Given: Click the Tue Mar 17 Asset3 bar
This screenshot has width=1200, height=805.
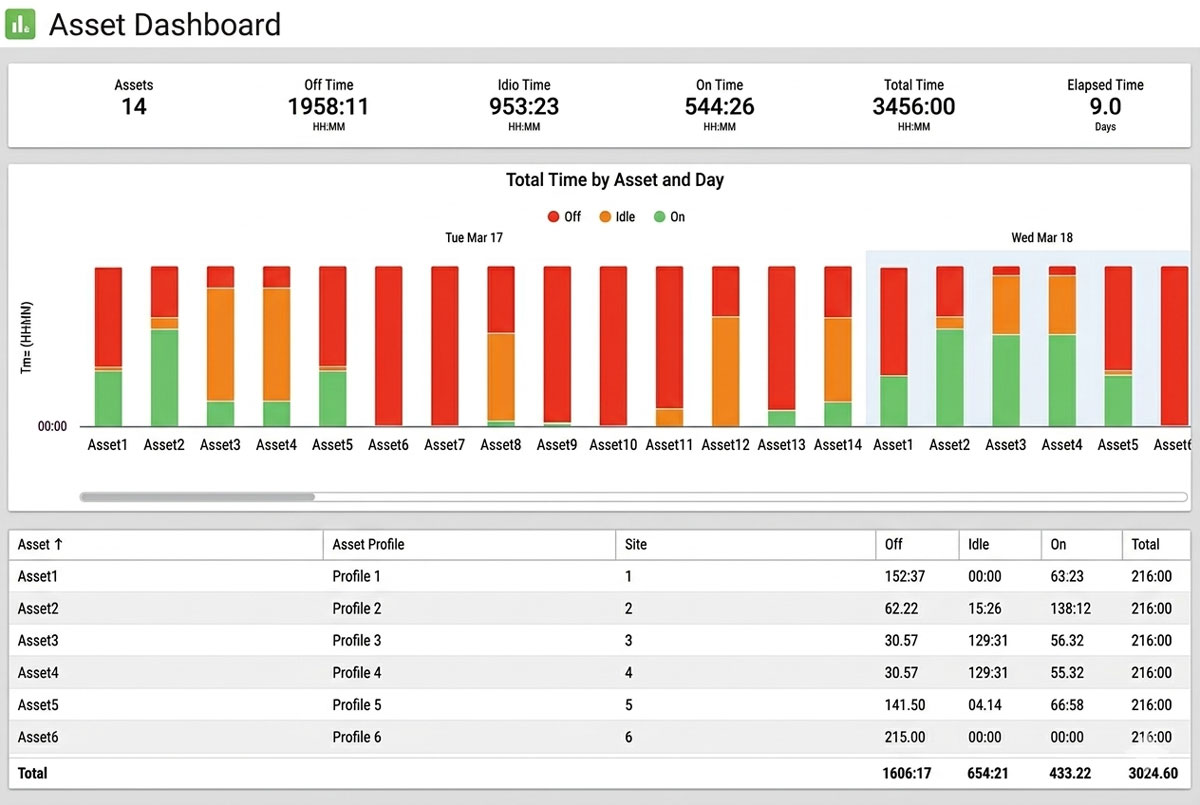Looking at the screenshot, I should point(220,345).
